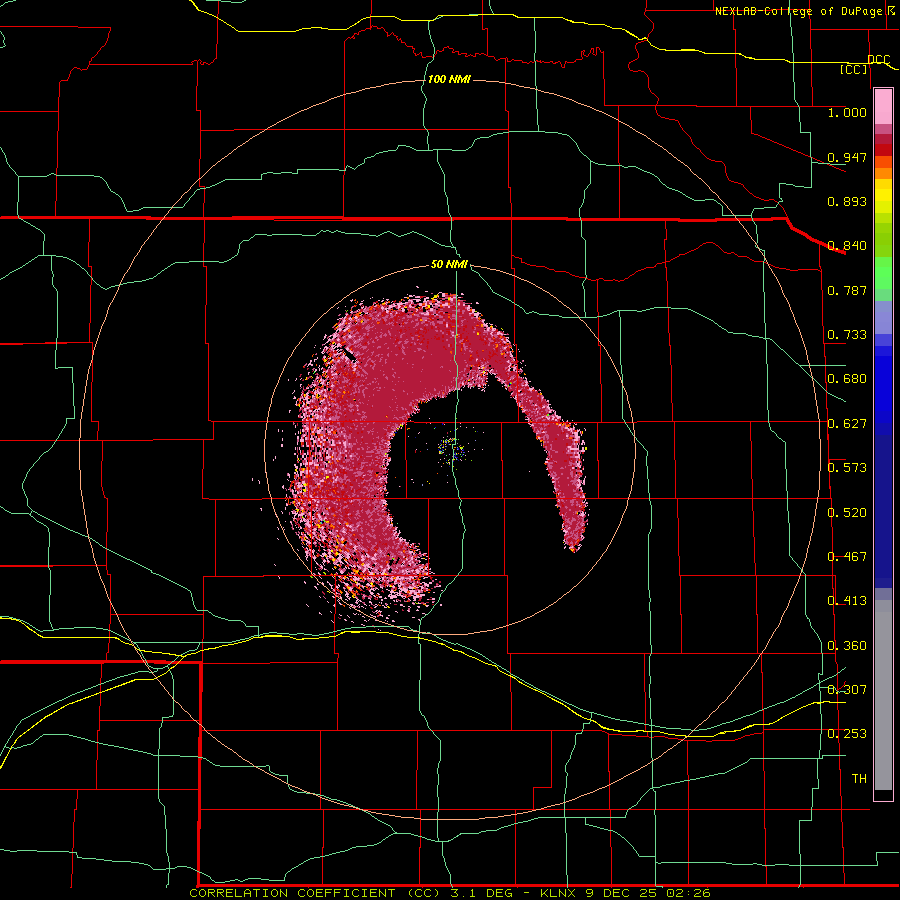Click the 0.520 color scale value
The width and height of the screenshot is (900, 900).
click(x=847, y=513)
